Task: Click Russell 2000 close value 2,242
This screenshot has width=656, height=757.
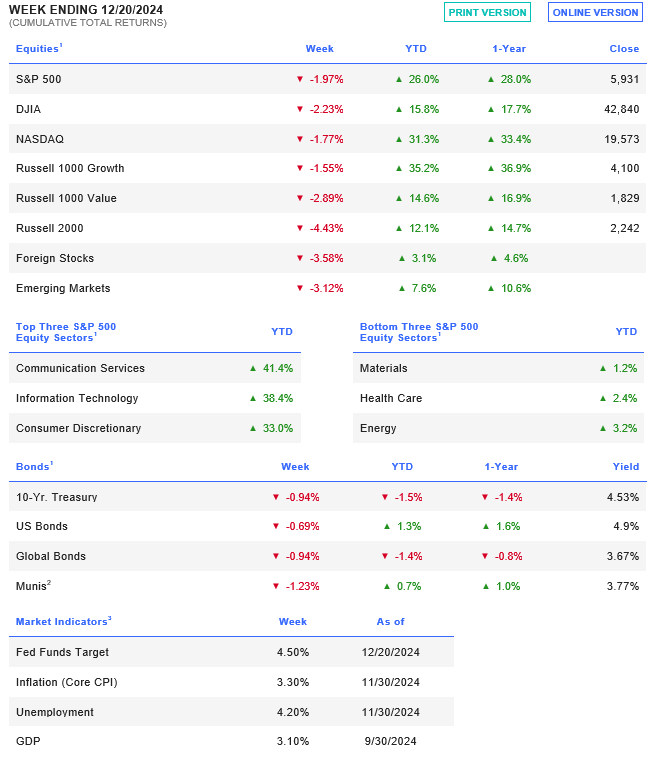Action: (x=625, y=228)
